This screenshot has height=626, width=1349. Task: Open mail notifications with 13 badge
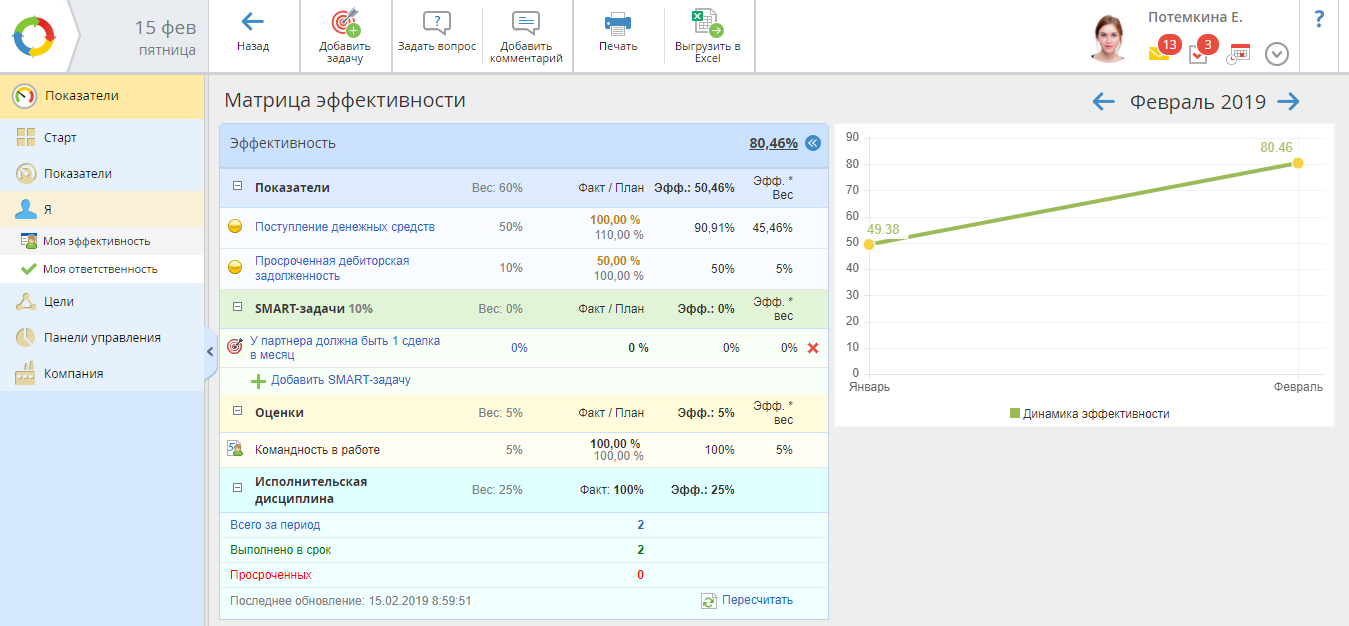1160,52
